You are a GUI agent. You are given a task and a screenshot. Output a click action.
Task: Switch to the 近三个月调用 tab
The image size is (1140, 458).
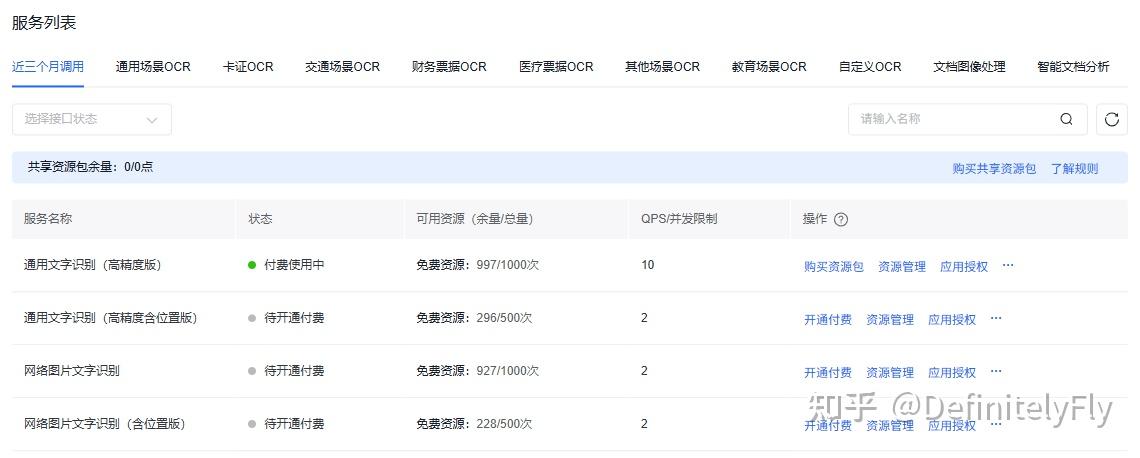point(48,67)
